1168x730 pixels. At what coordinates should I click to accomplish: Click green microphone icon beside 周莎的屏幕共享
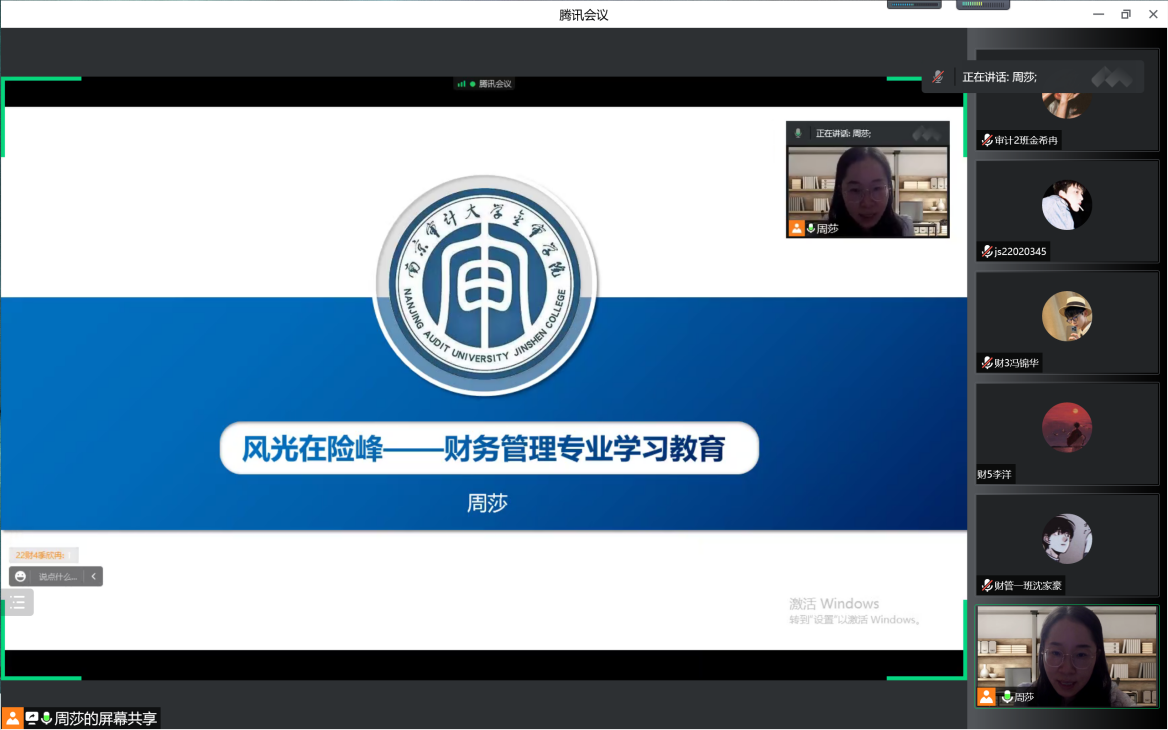pyautogui.click(x=46, y=718)
